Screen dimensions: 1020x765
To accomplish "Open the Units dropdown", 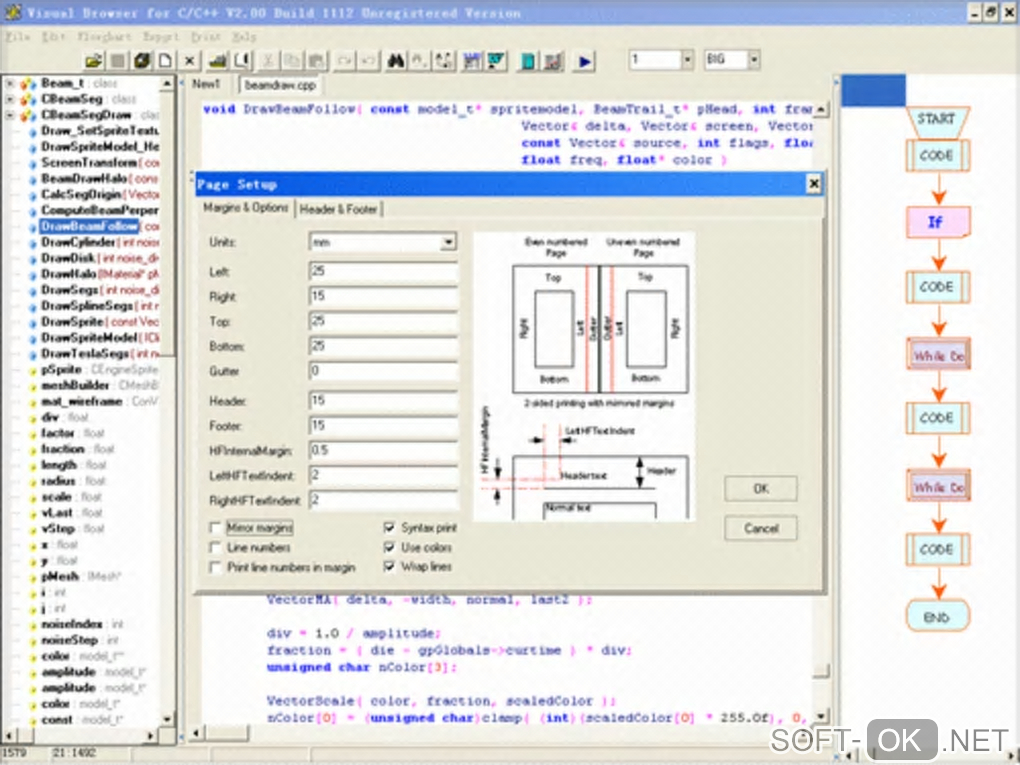I will [448, 242].
